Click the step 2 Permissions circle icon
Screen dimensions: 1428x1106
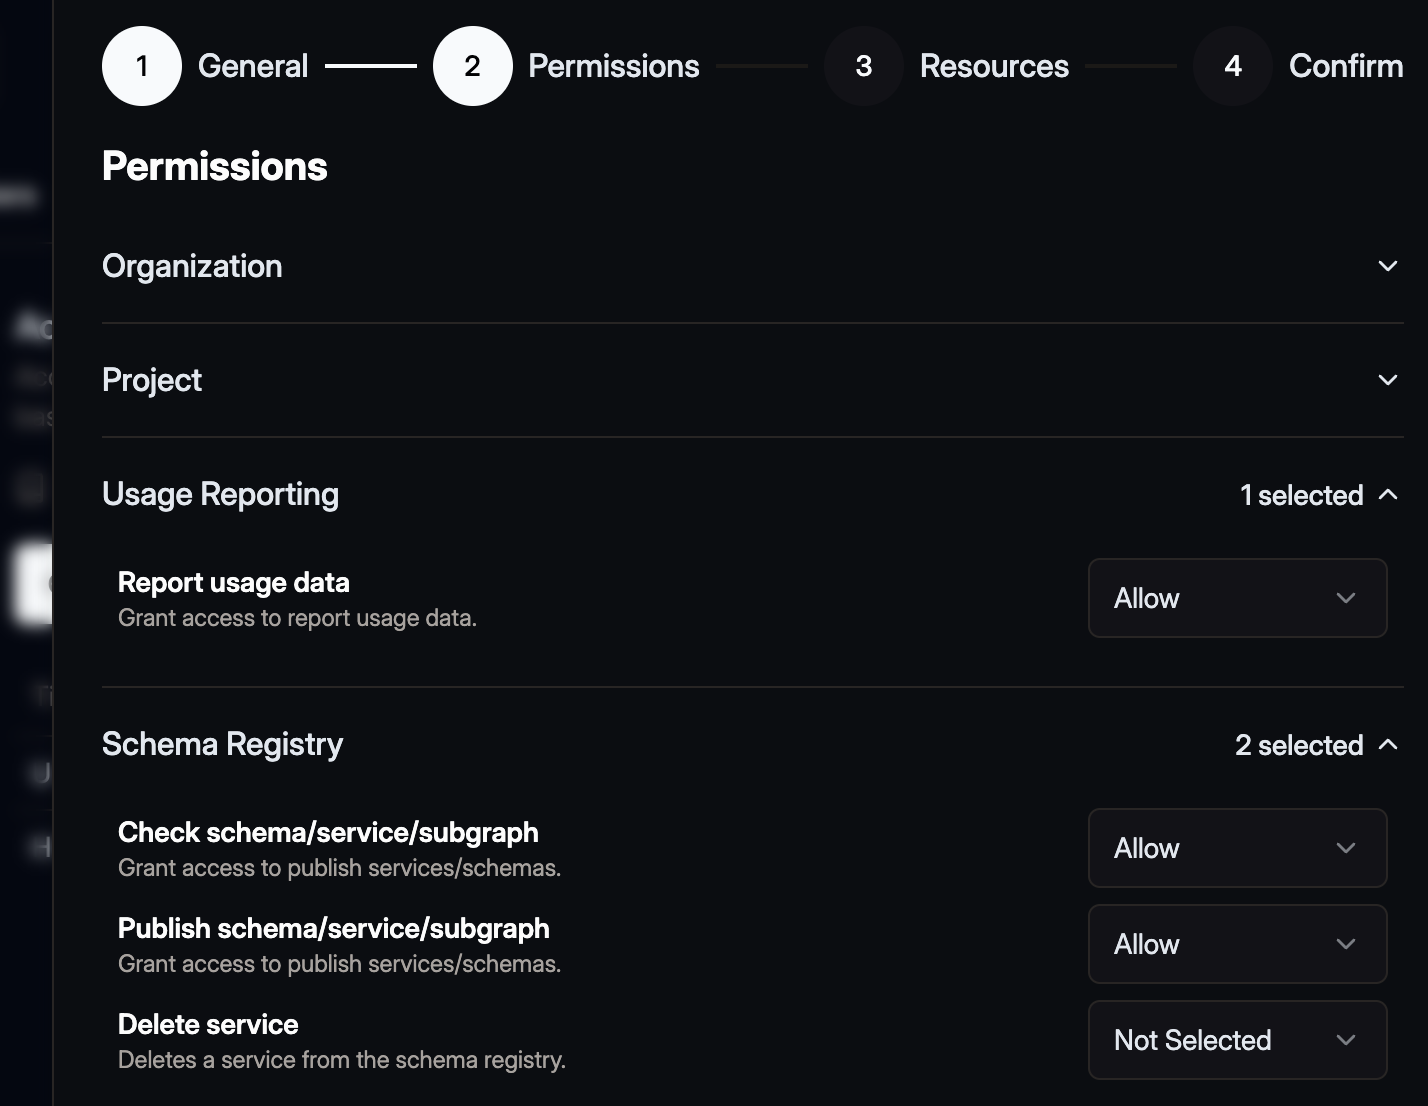[x=472, y=66]
